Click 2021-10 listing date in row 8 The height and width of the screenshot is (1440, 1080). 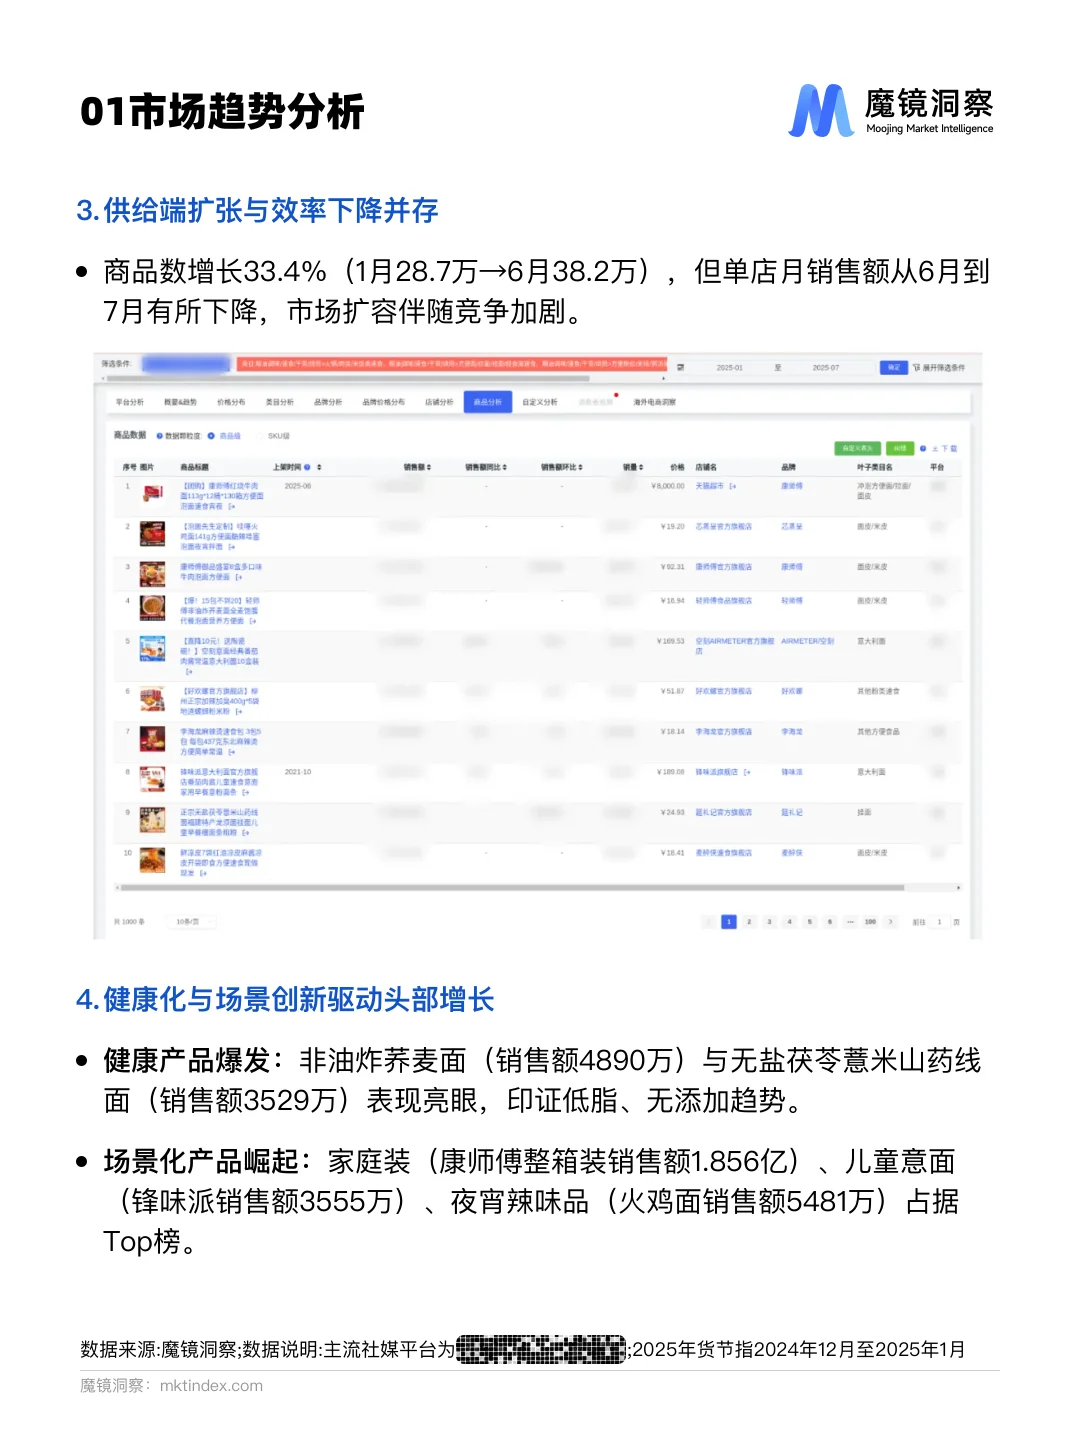pyautogui.click(x=298, y=772)
